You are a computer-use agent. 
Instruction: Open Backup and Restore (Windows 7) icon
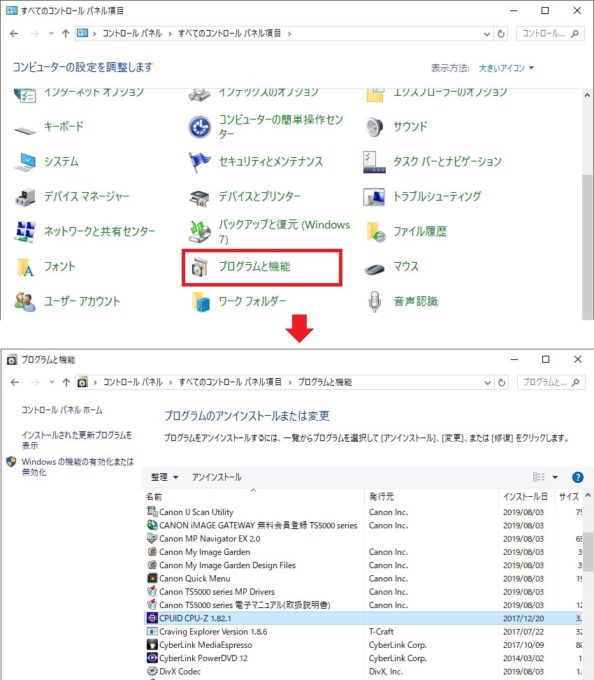point(200,232)
